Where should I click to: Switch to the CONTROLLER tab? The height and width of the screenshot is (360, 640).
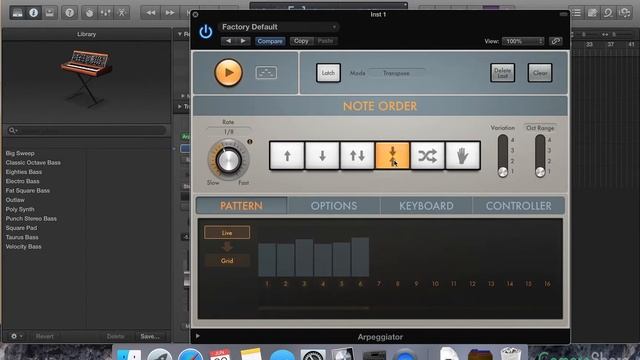[x=518, y=206]
